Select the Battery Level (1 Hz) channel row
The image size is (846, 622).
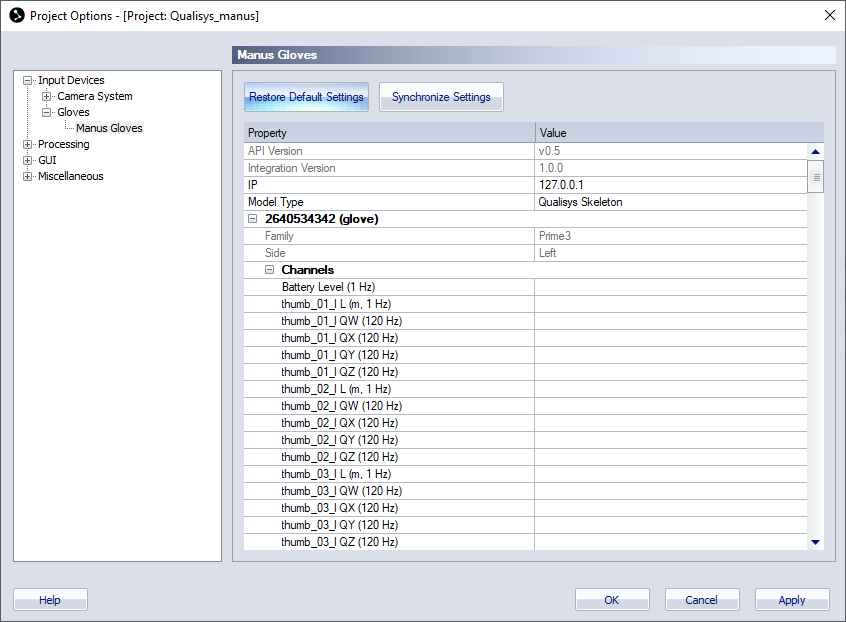coord(328,287)
